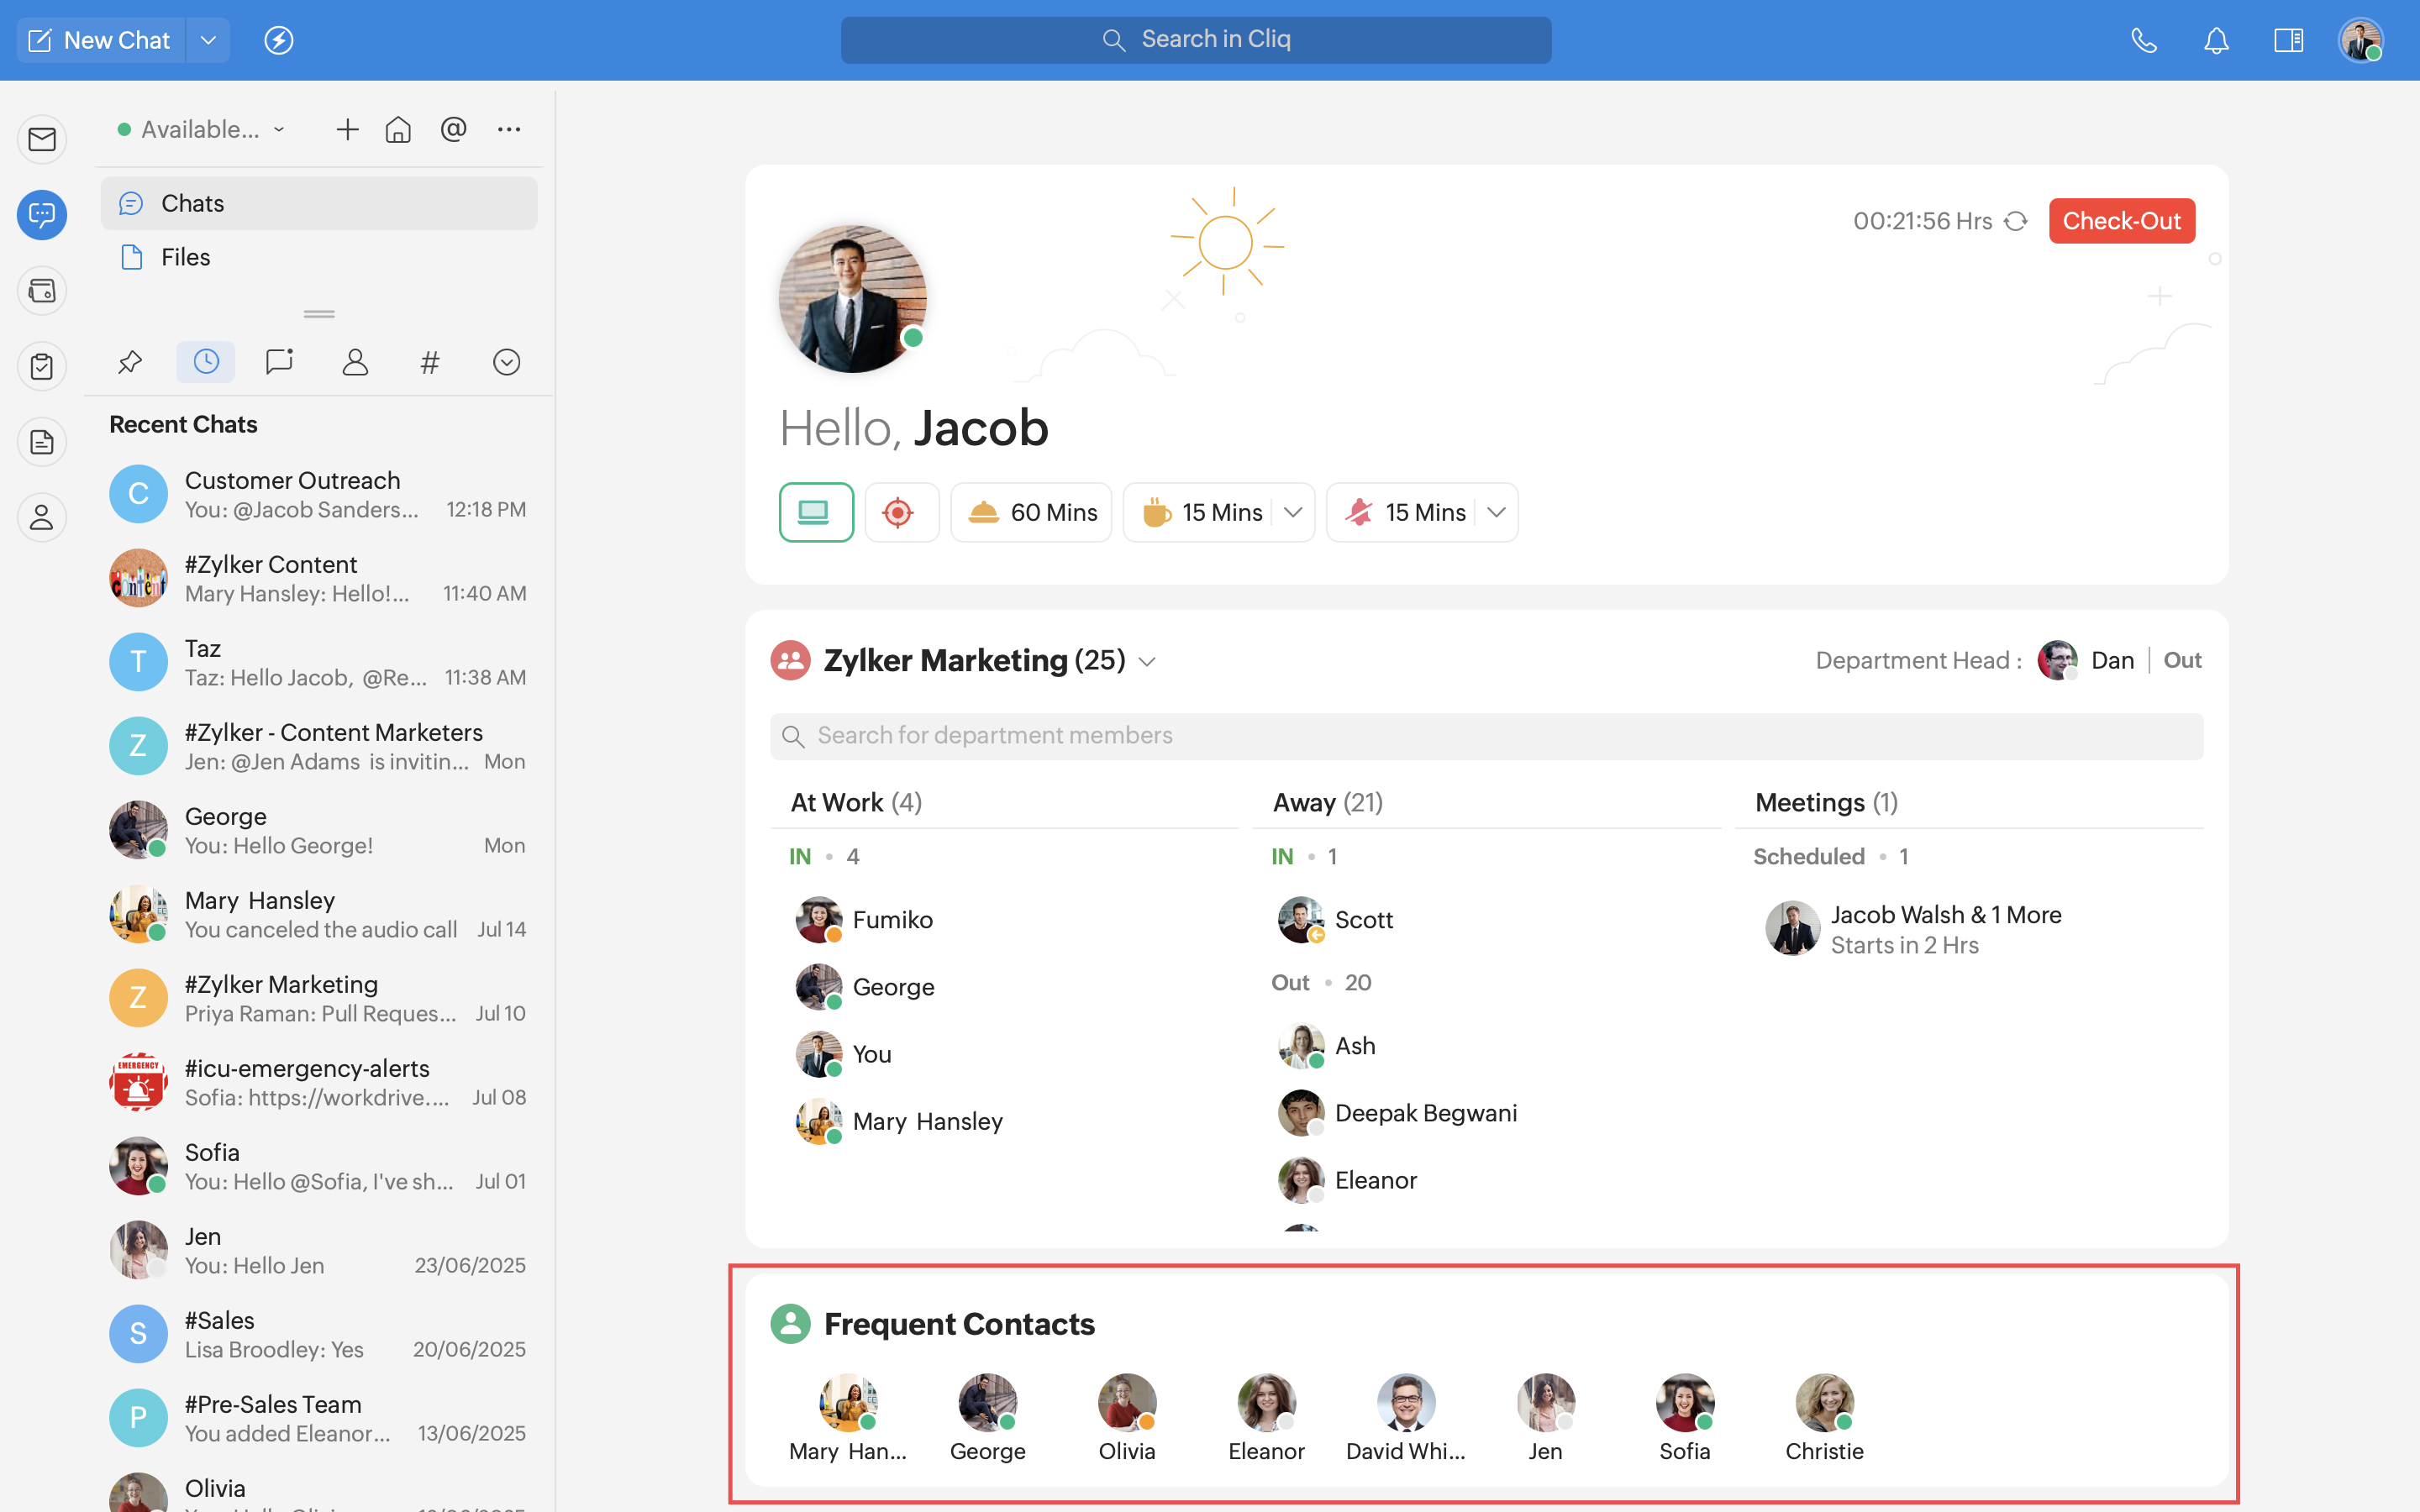Screen dimensions: 2420x1512
Task: Refresh the checked-in hours timer
Action: (x=2016, y=221)
